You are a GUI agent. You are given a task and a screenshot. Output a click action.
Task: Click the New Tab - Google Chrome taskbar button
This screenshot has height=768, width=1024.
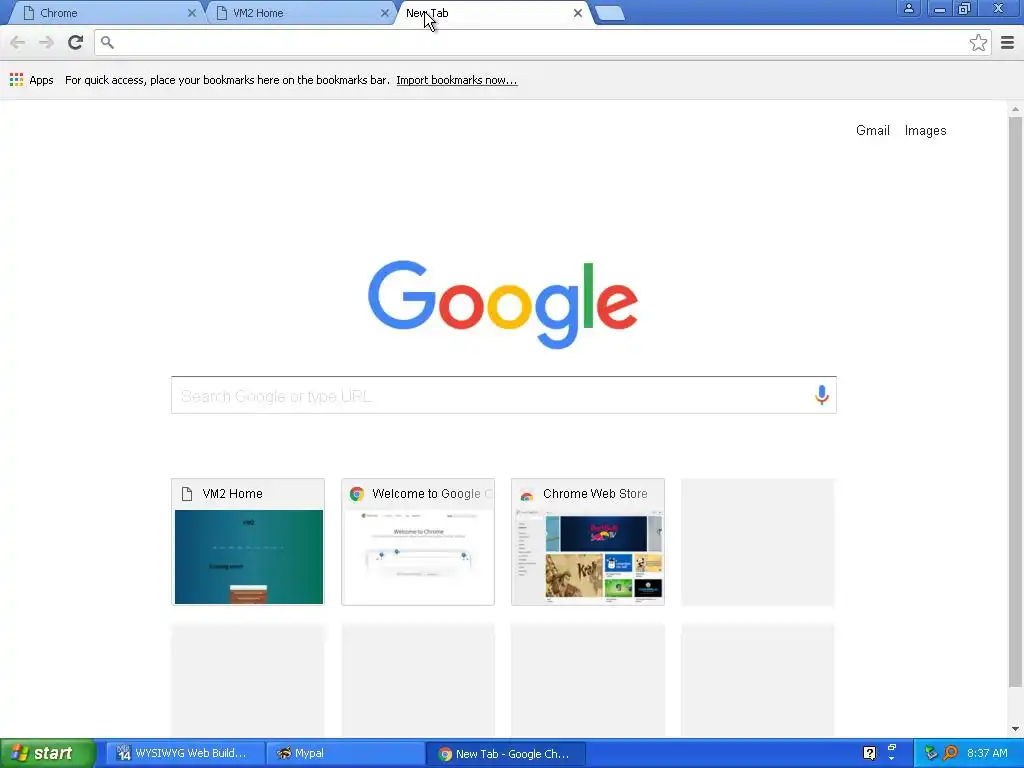click(x=505, y=753)
